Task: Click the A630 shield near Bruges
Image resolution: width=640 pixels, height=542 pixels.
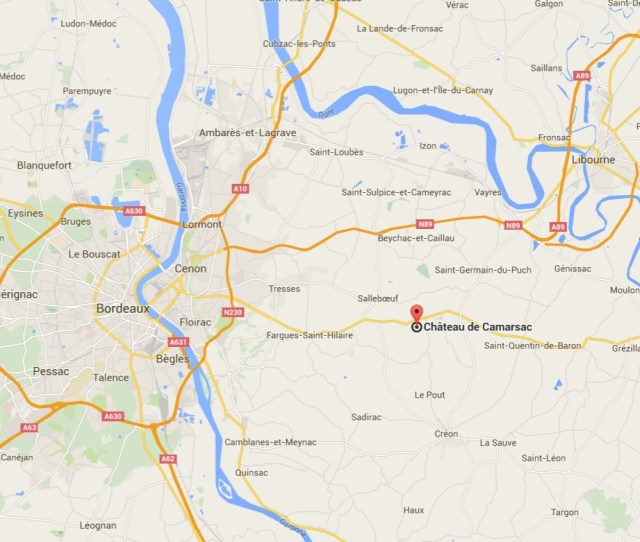Action: pyautogui.click(x=134, y=211)
